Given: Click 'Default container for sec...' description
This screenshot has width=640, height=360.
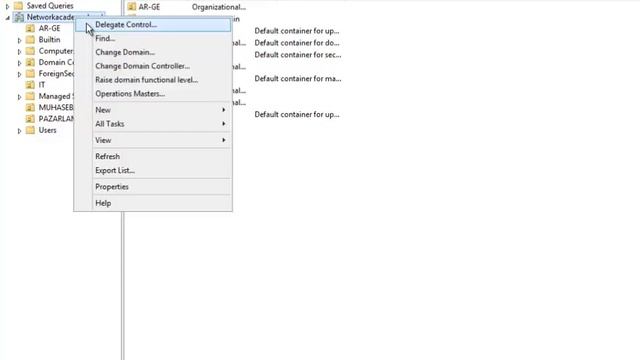Looking at the screenshot, I should 298,55.
